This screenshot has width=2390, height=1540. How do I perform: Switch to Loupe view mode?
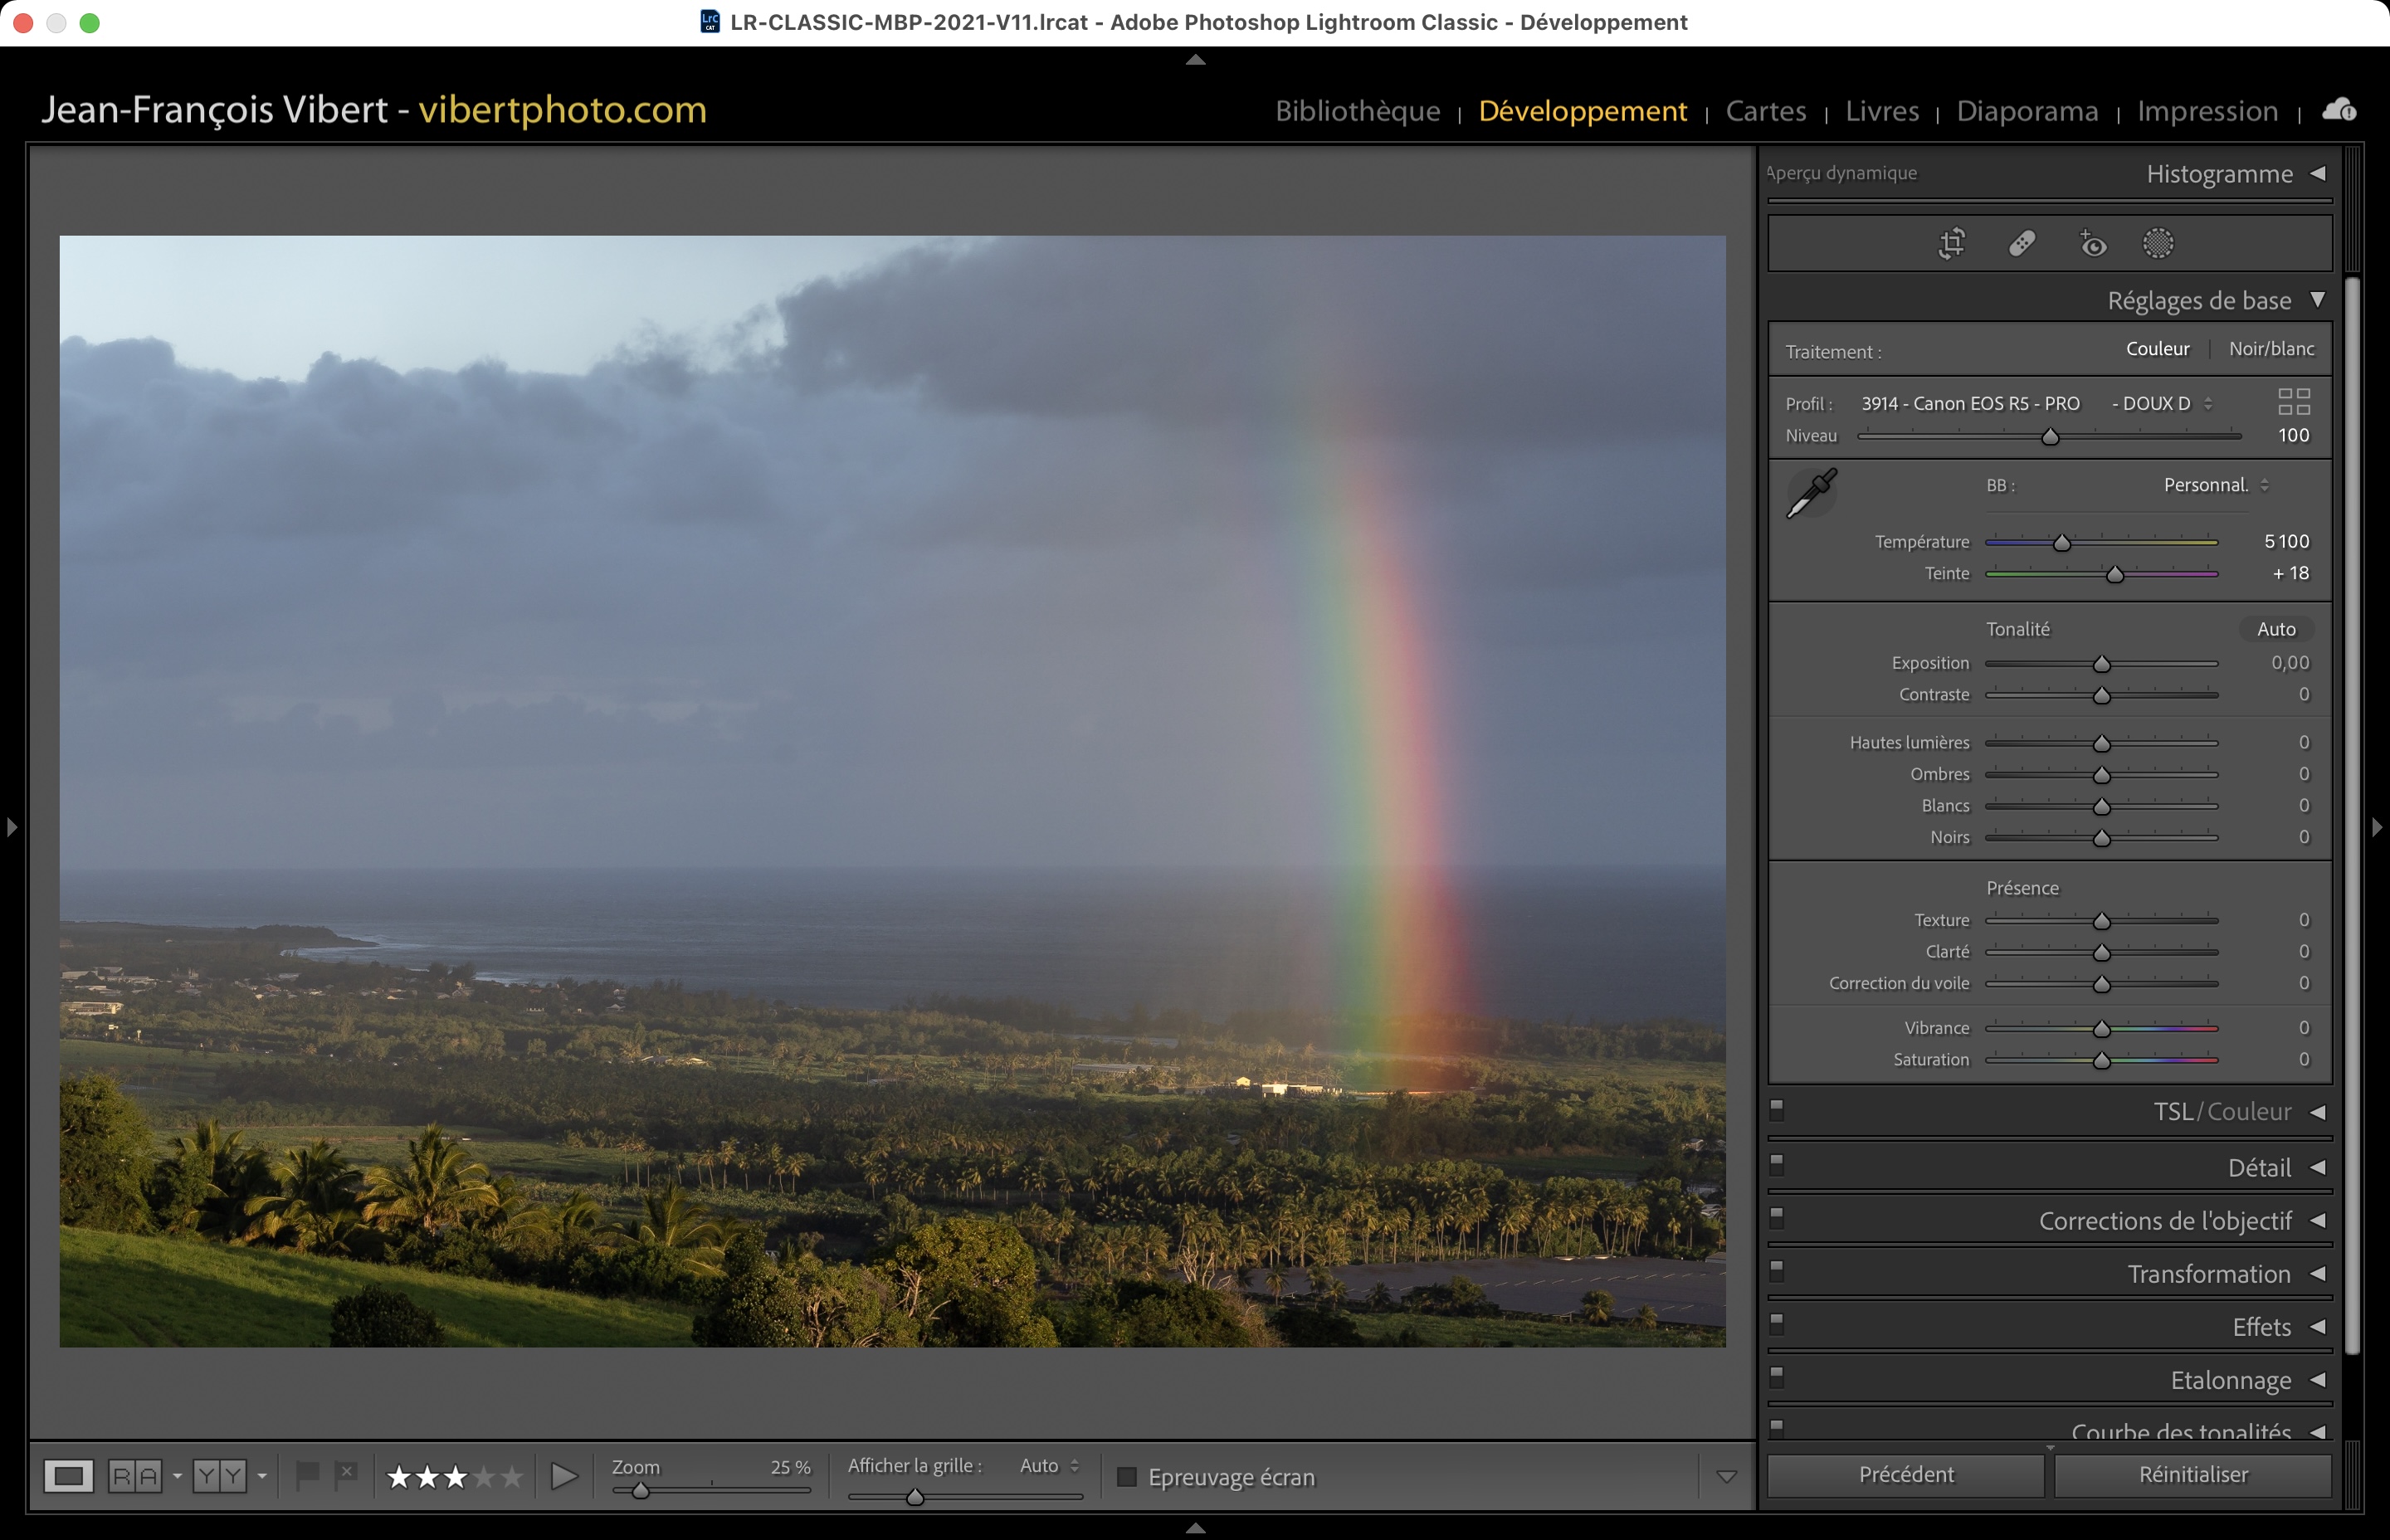69,1476
